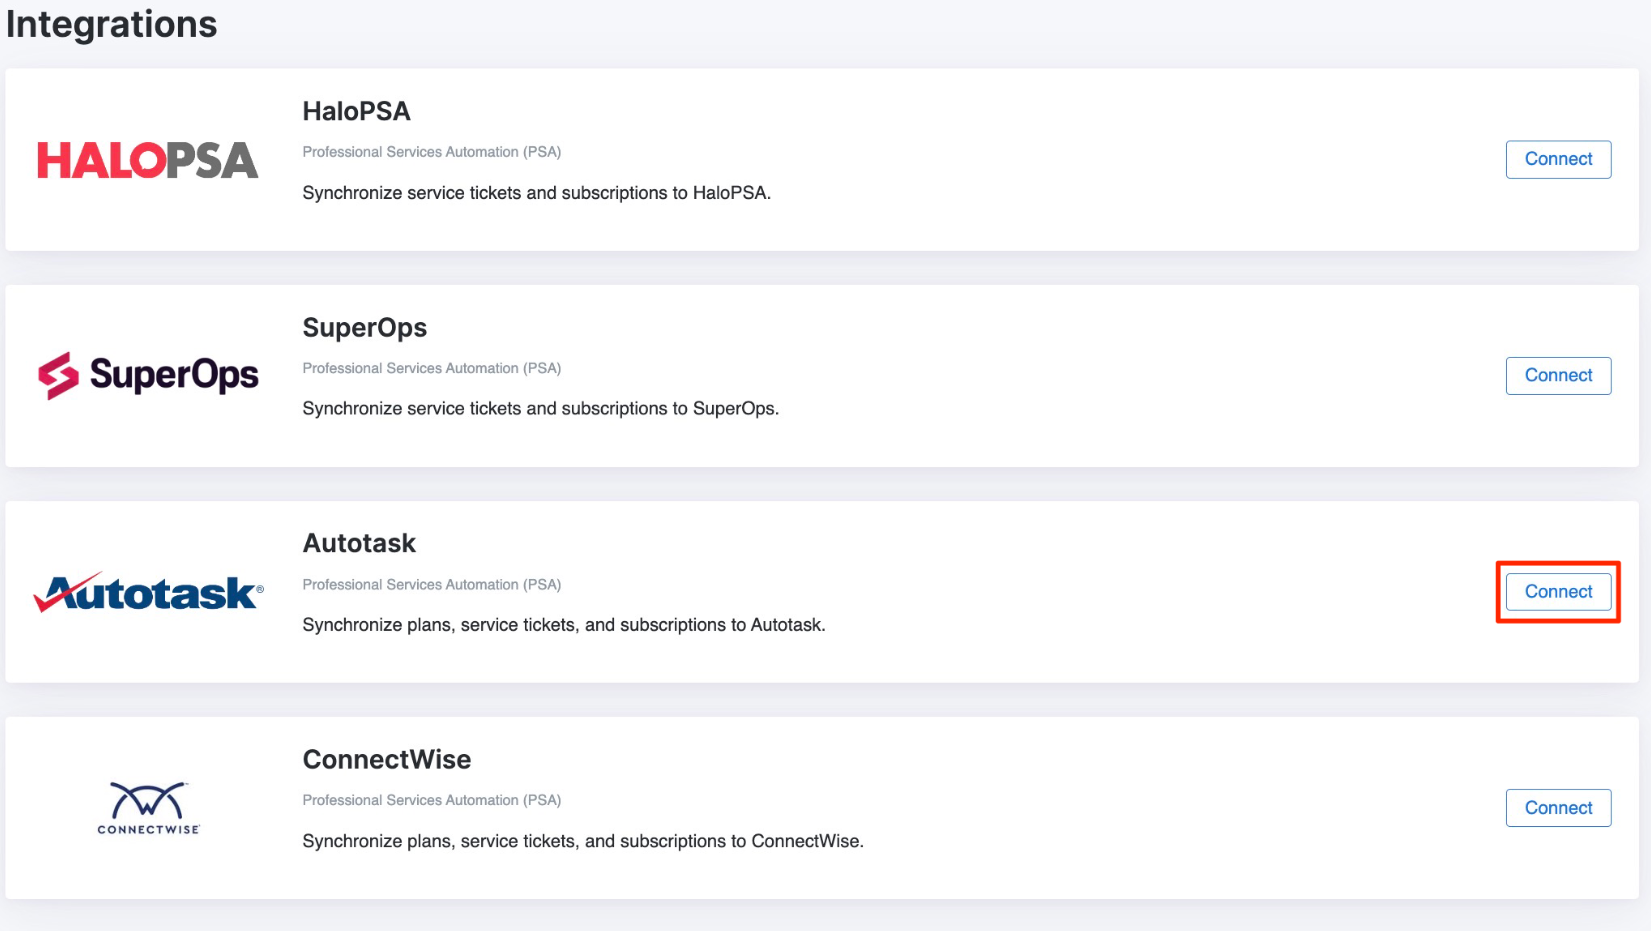
Task: Select the SuperOps title text
Action: [x=364, y=328]
